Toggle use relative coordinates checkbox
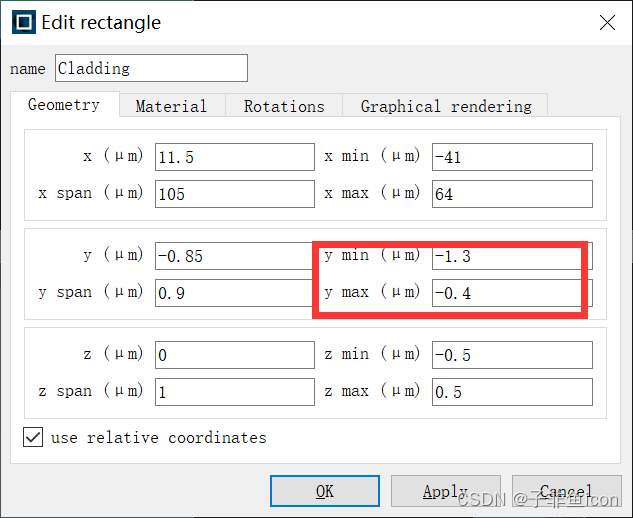Viewport: 633px width, 518px height. (x=33, y=437)
